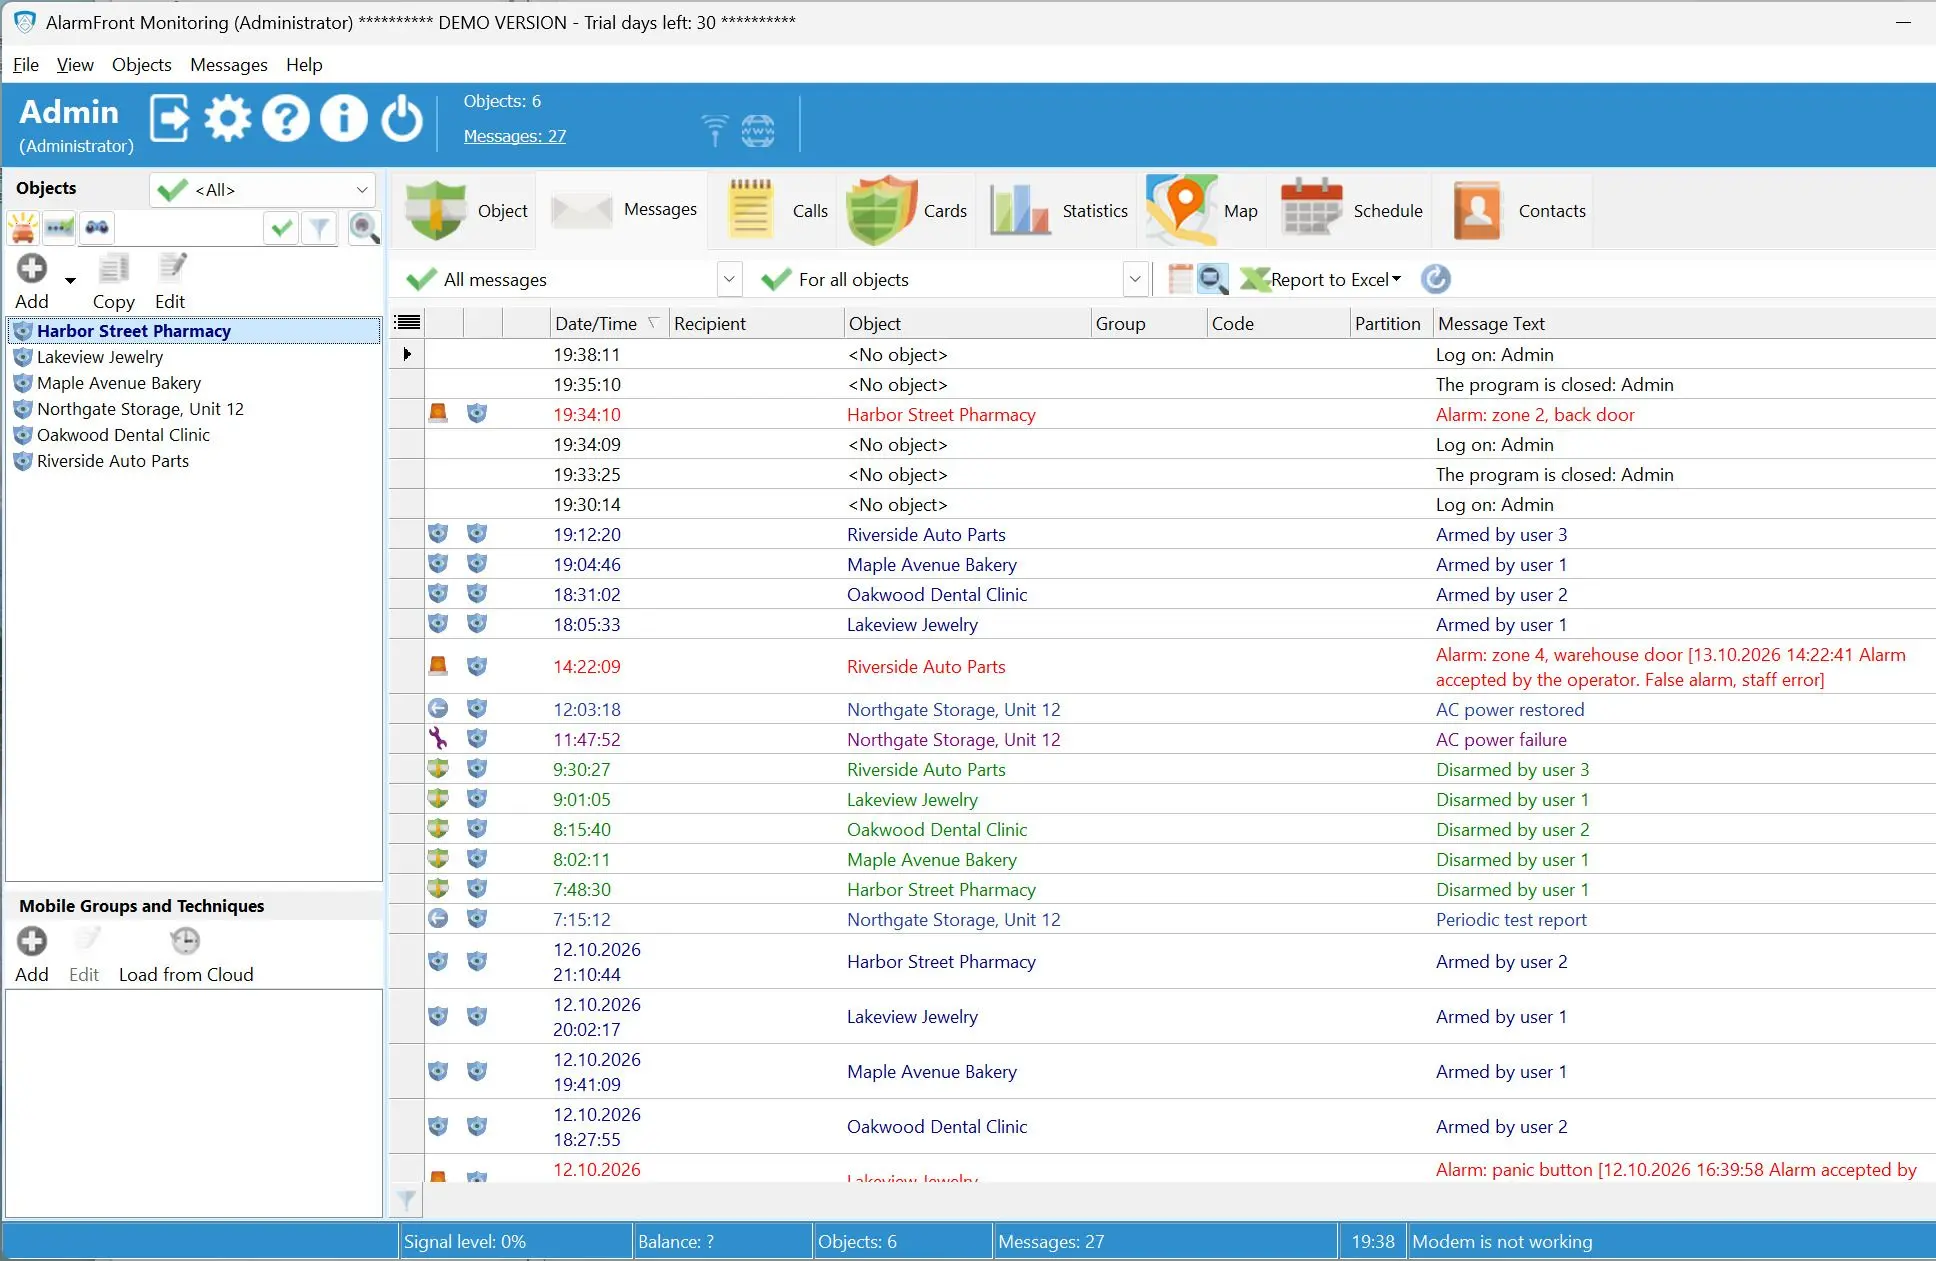The width and height of the screenshot is (1936, 1261).
Task: Click the wireless signal antenna icon
Action: click(714, 130)
